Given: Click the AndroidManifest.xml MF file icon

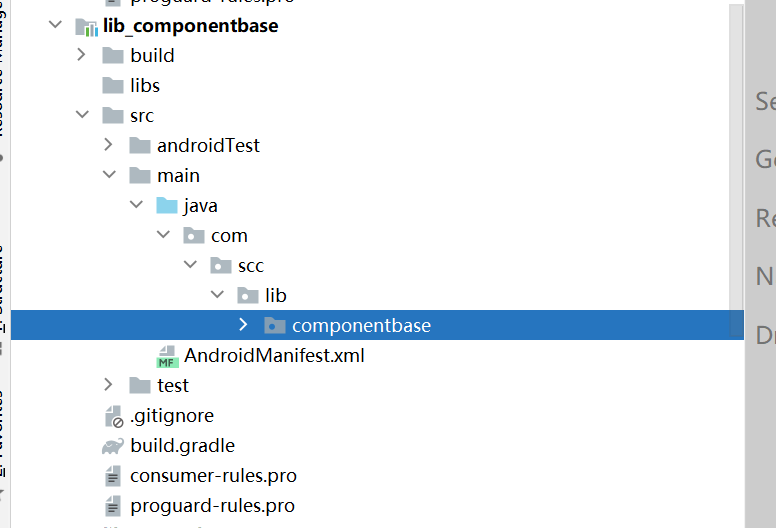Looking at the screenshot, I should coord(167,356).
